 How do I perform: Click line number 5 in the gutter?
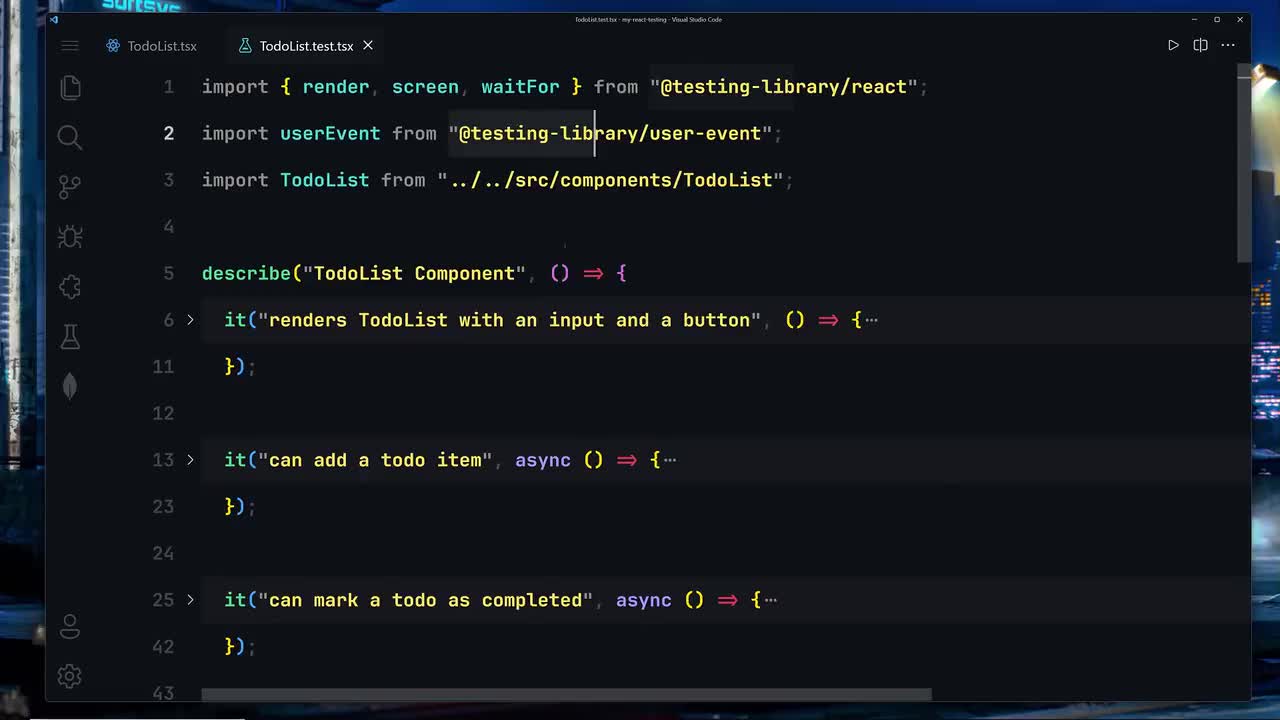click(x=168, y=273)
